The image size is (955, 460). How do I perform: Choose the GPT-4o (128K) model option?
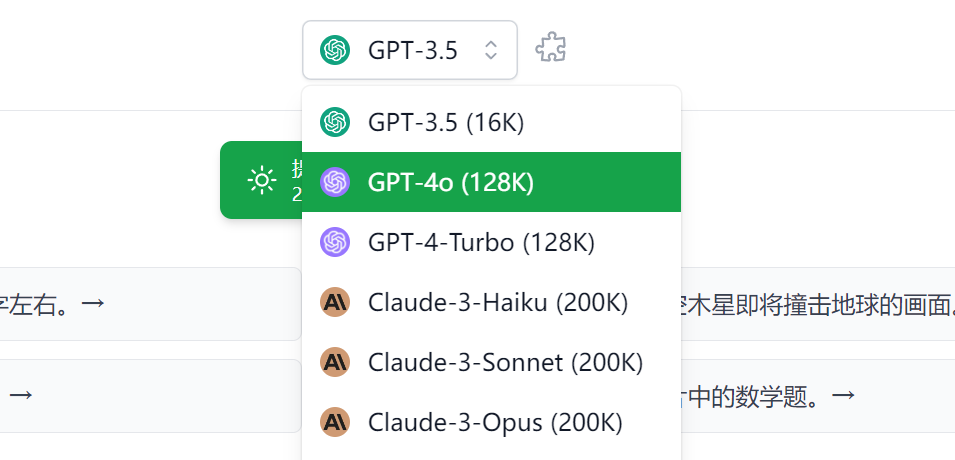pyautogui.click(x=492, y=182)
